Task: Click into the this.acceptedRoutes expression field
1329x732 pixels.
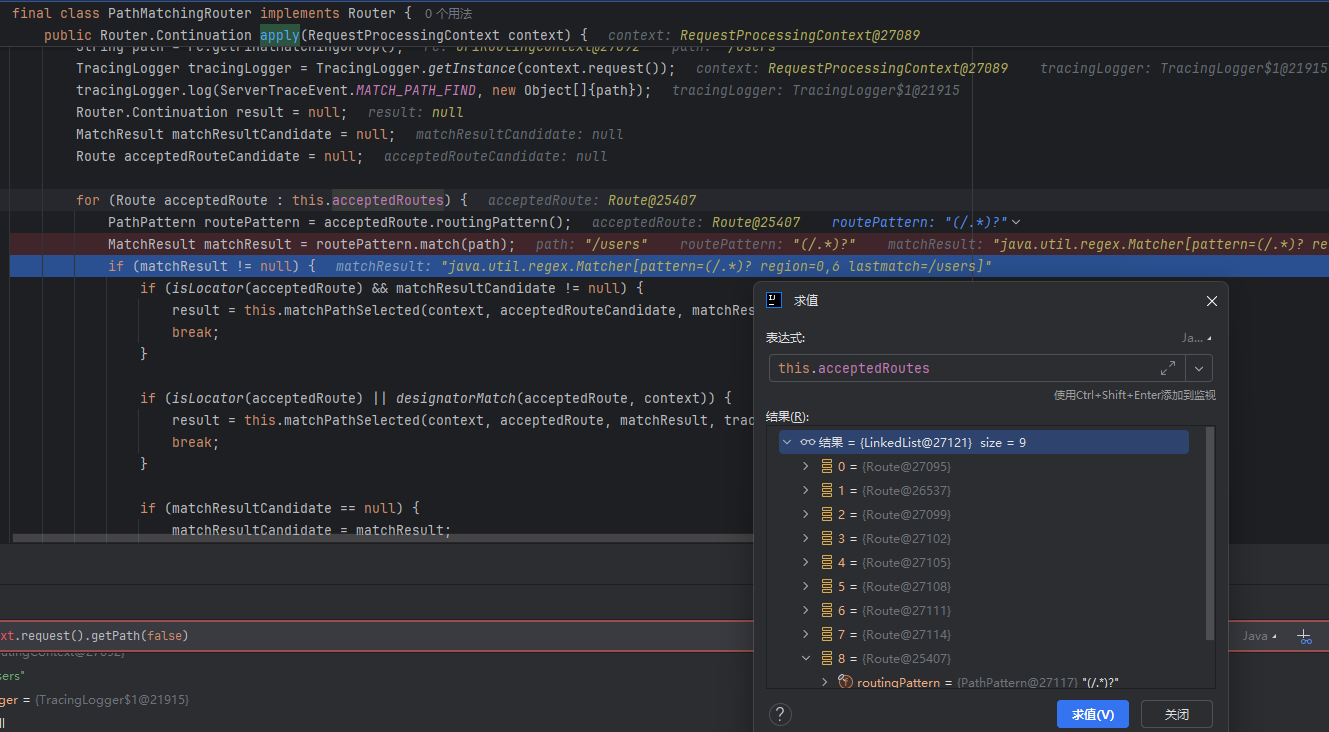Action: coord(977,368)
